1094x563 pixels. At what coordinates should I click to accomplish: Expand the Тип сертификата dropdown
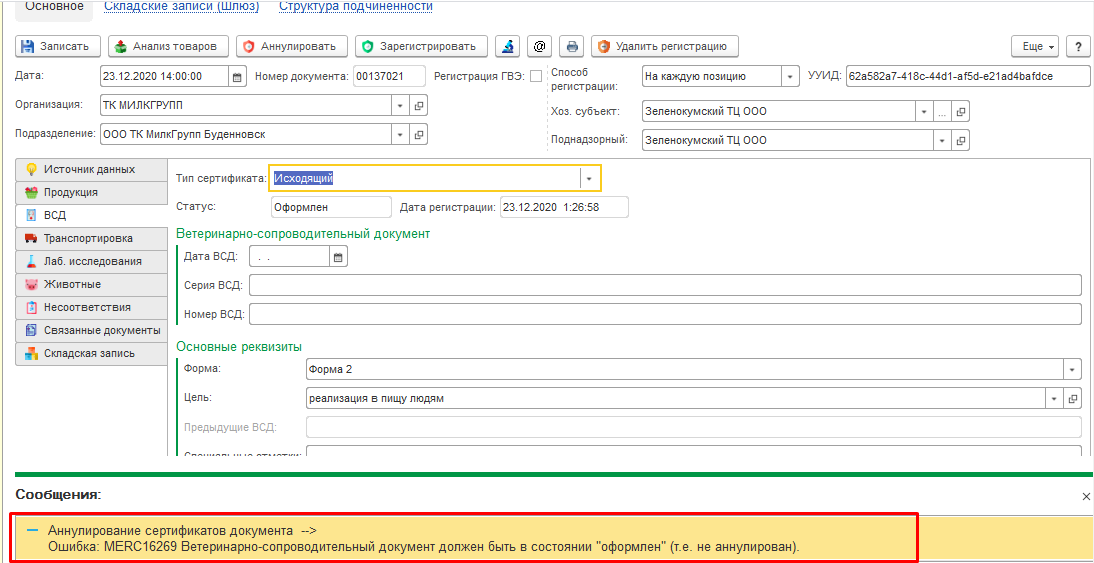589,179
